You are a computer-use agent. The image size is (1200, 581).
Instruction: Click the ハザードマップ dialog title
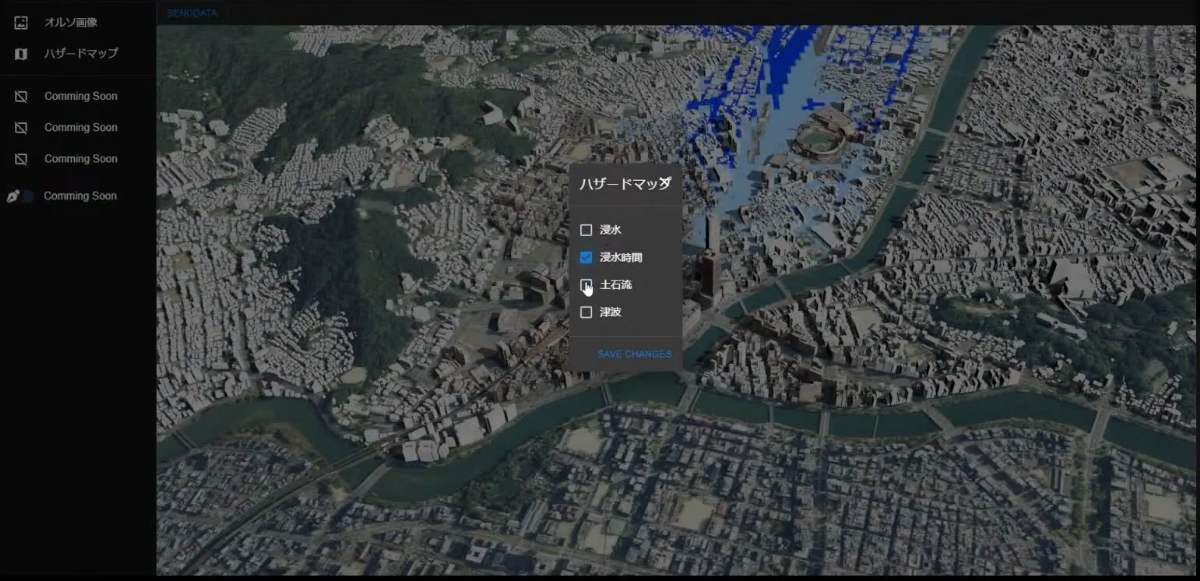coord(625,184)
